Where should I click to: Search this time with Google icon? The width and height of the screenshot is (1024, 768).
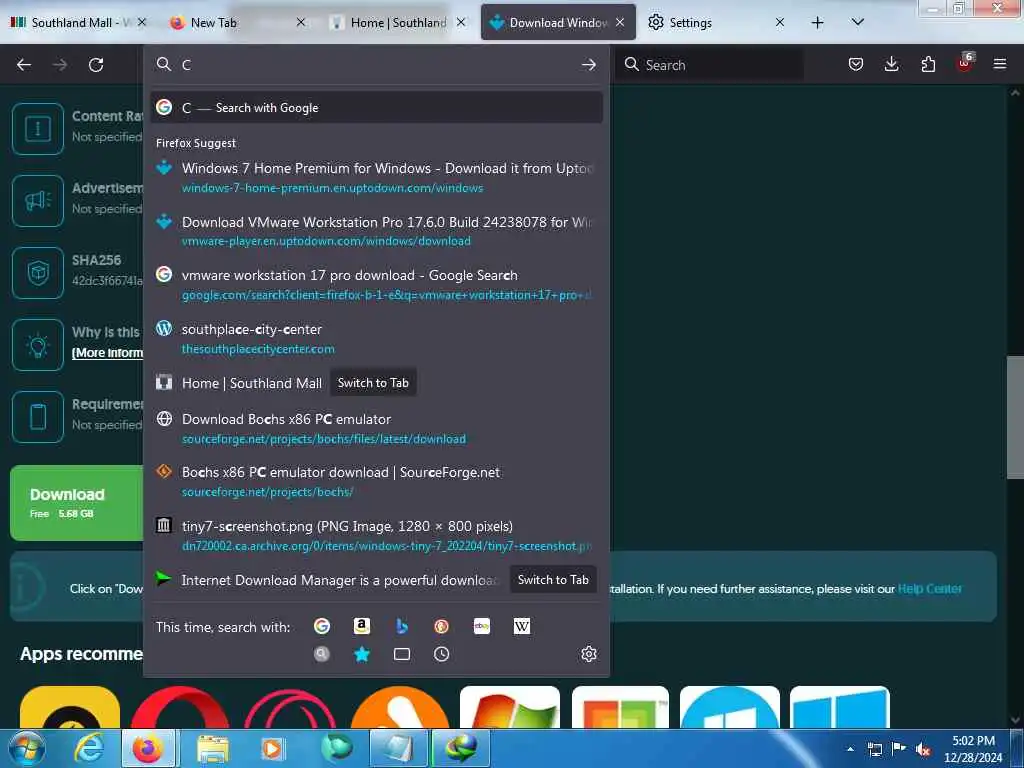click(322, 626)
